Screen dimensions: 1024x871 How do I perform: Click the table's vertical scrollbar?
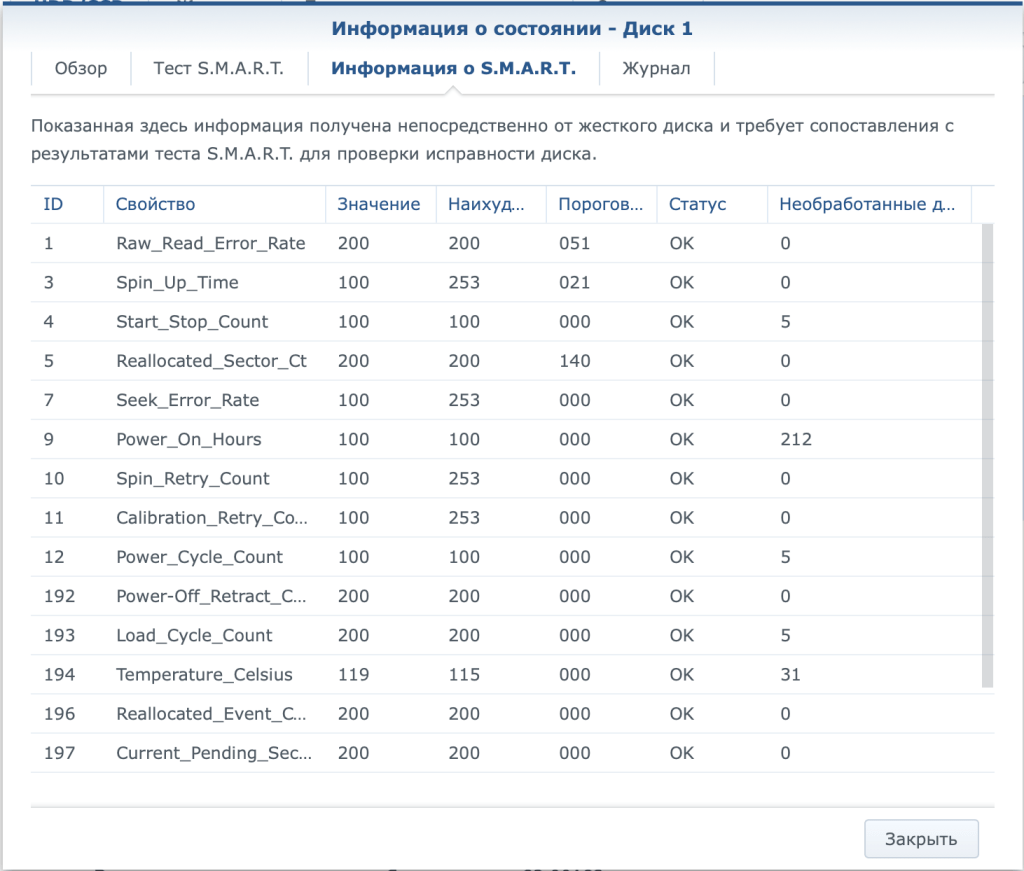click(987, 455)
